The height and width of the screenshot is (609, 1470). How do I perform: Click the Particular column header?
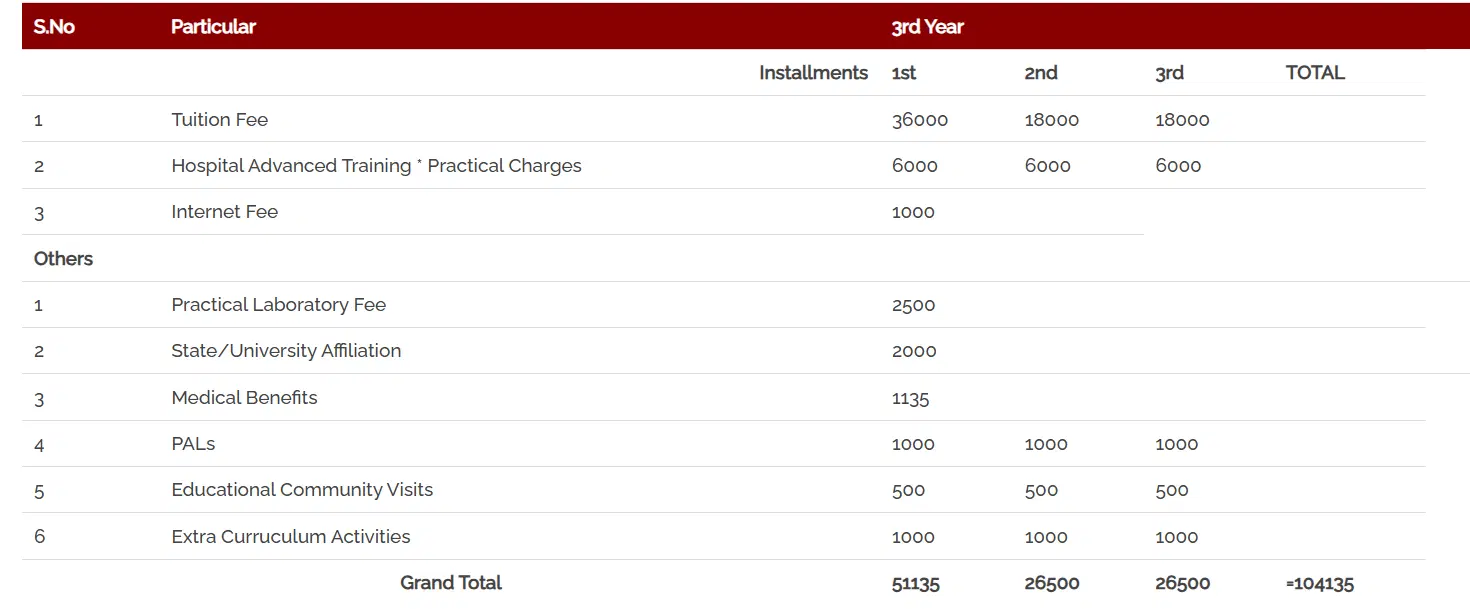pyautogui.click(x=213, y=27)
